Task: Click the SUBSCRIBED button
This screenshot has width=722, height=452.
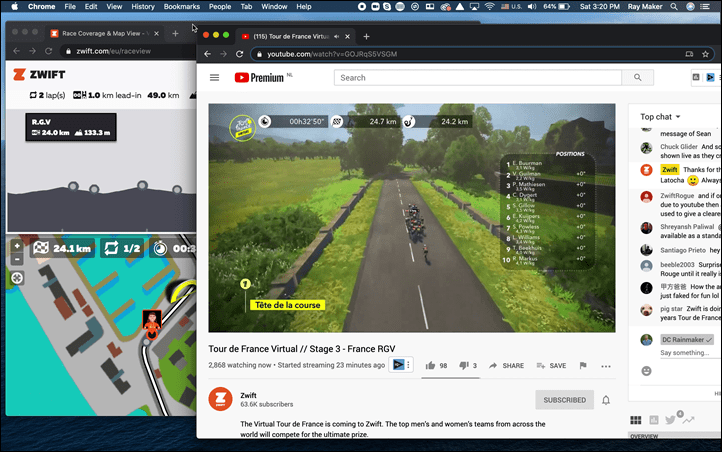Action: tap(565, 400)
